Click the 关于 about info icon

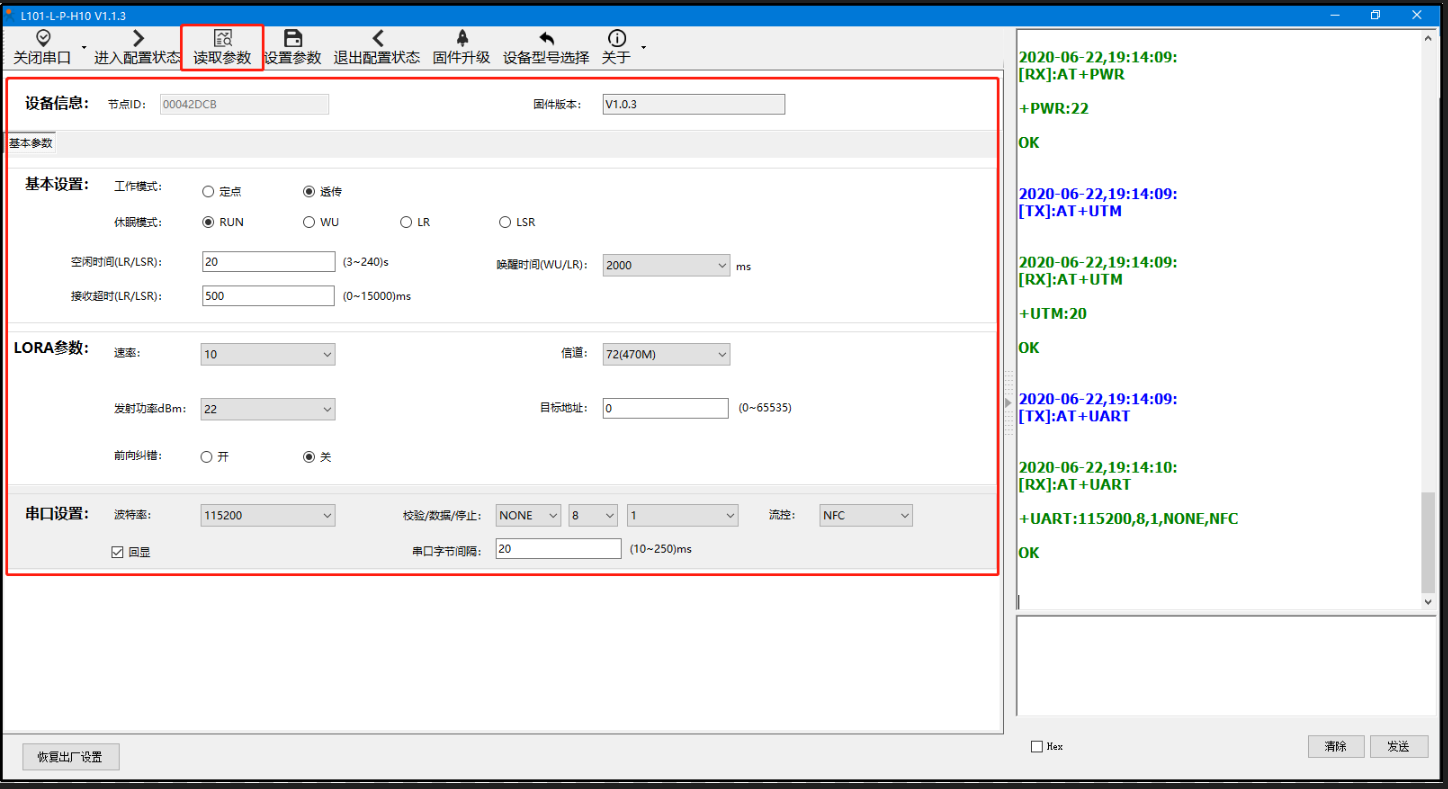(617, 38)
